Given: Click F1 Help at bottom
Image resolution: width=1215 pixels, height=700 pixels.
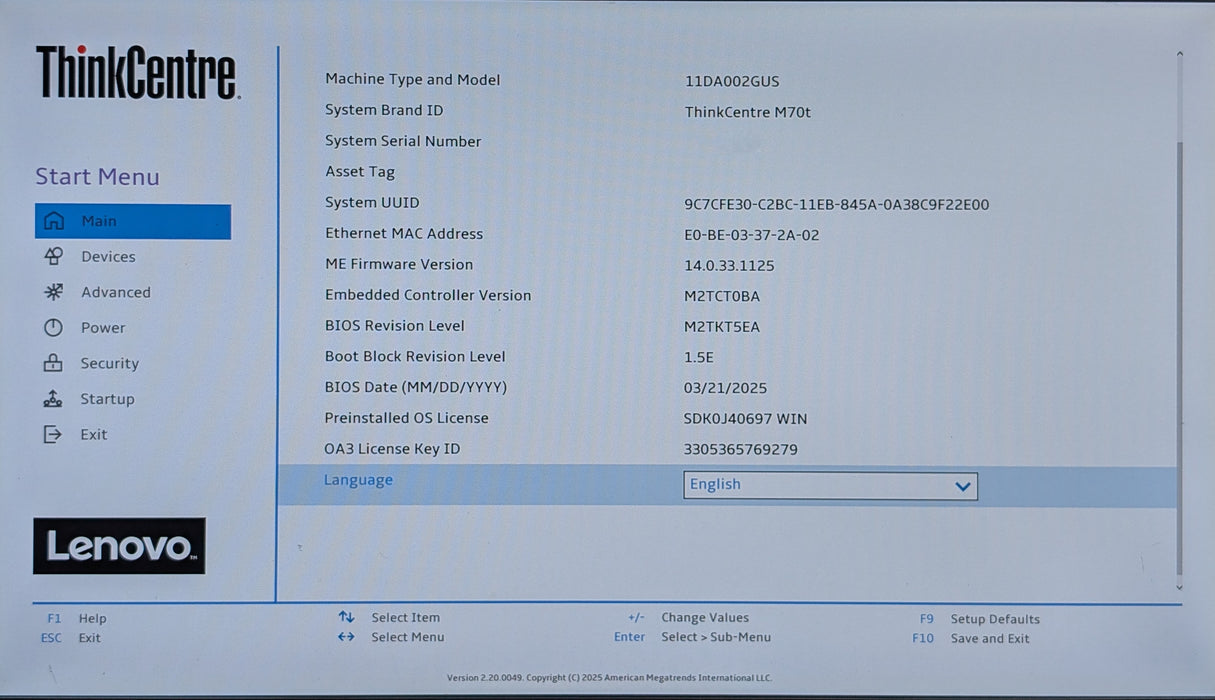Looking at the screenshot, I should coord(76,619).
